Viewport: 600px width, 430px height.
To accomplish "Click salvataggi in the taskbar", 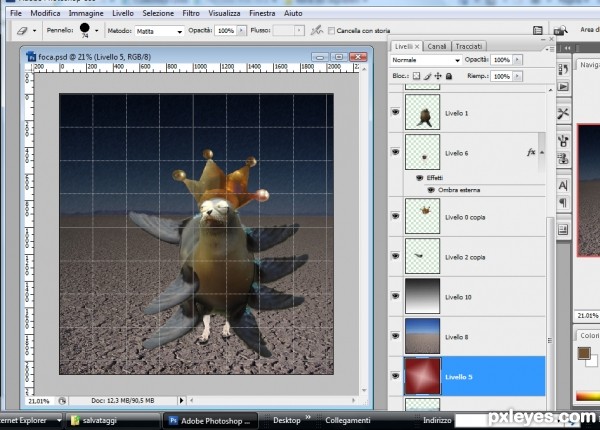I will coord(112,420).
